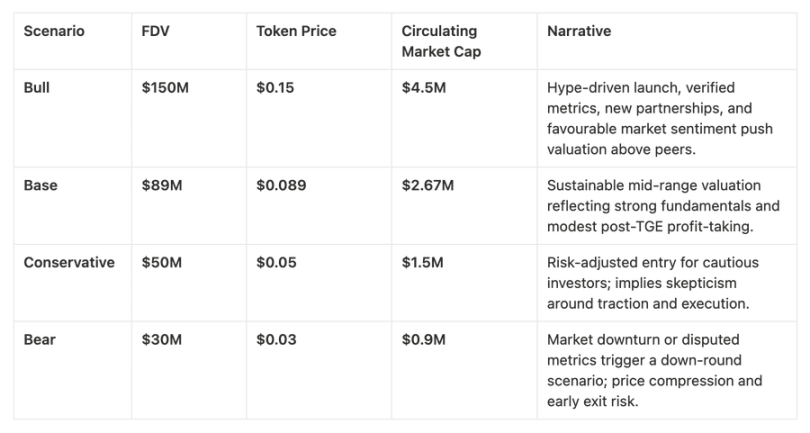Select the Base scenario cell
810x433 pixels.
coord(39,185)
